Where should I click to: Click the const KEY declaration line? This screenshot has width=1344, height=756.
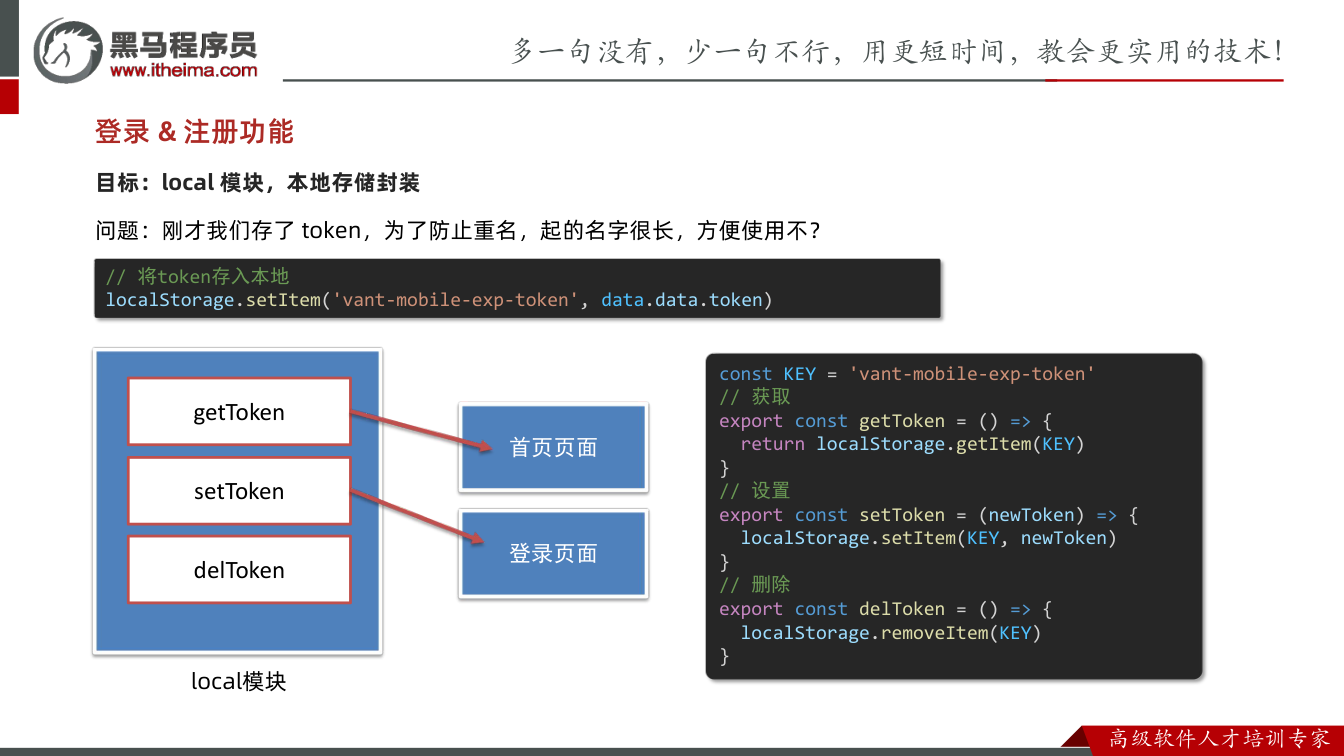tap(907, 374)
